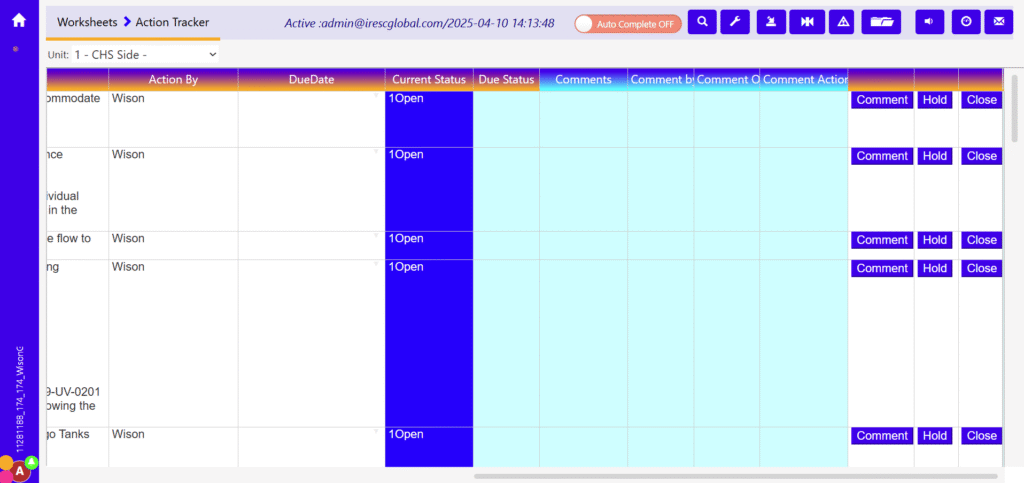
Task: Open the folder icon in toolbar
Action: pos(881,22)
